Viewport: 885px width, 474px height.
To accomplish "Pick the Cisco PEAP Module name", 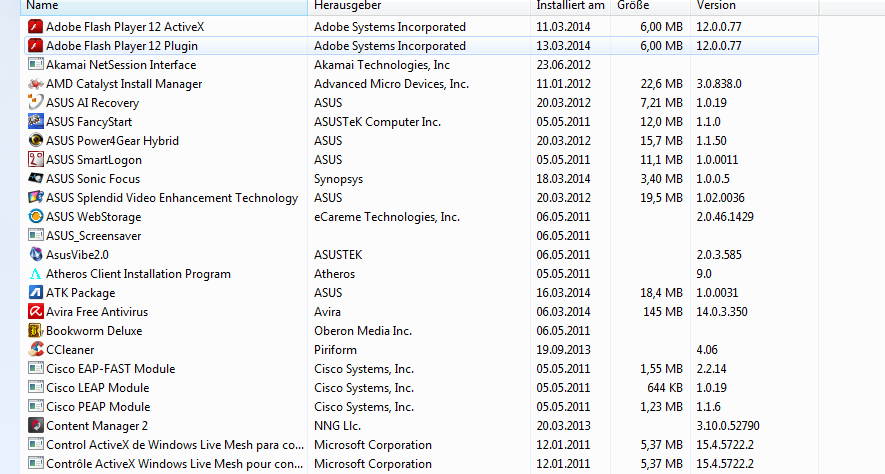I will point(98,407).
